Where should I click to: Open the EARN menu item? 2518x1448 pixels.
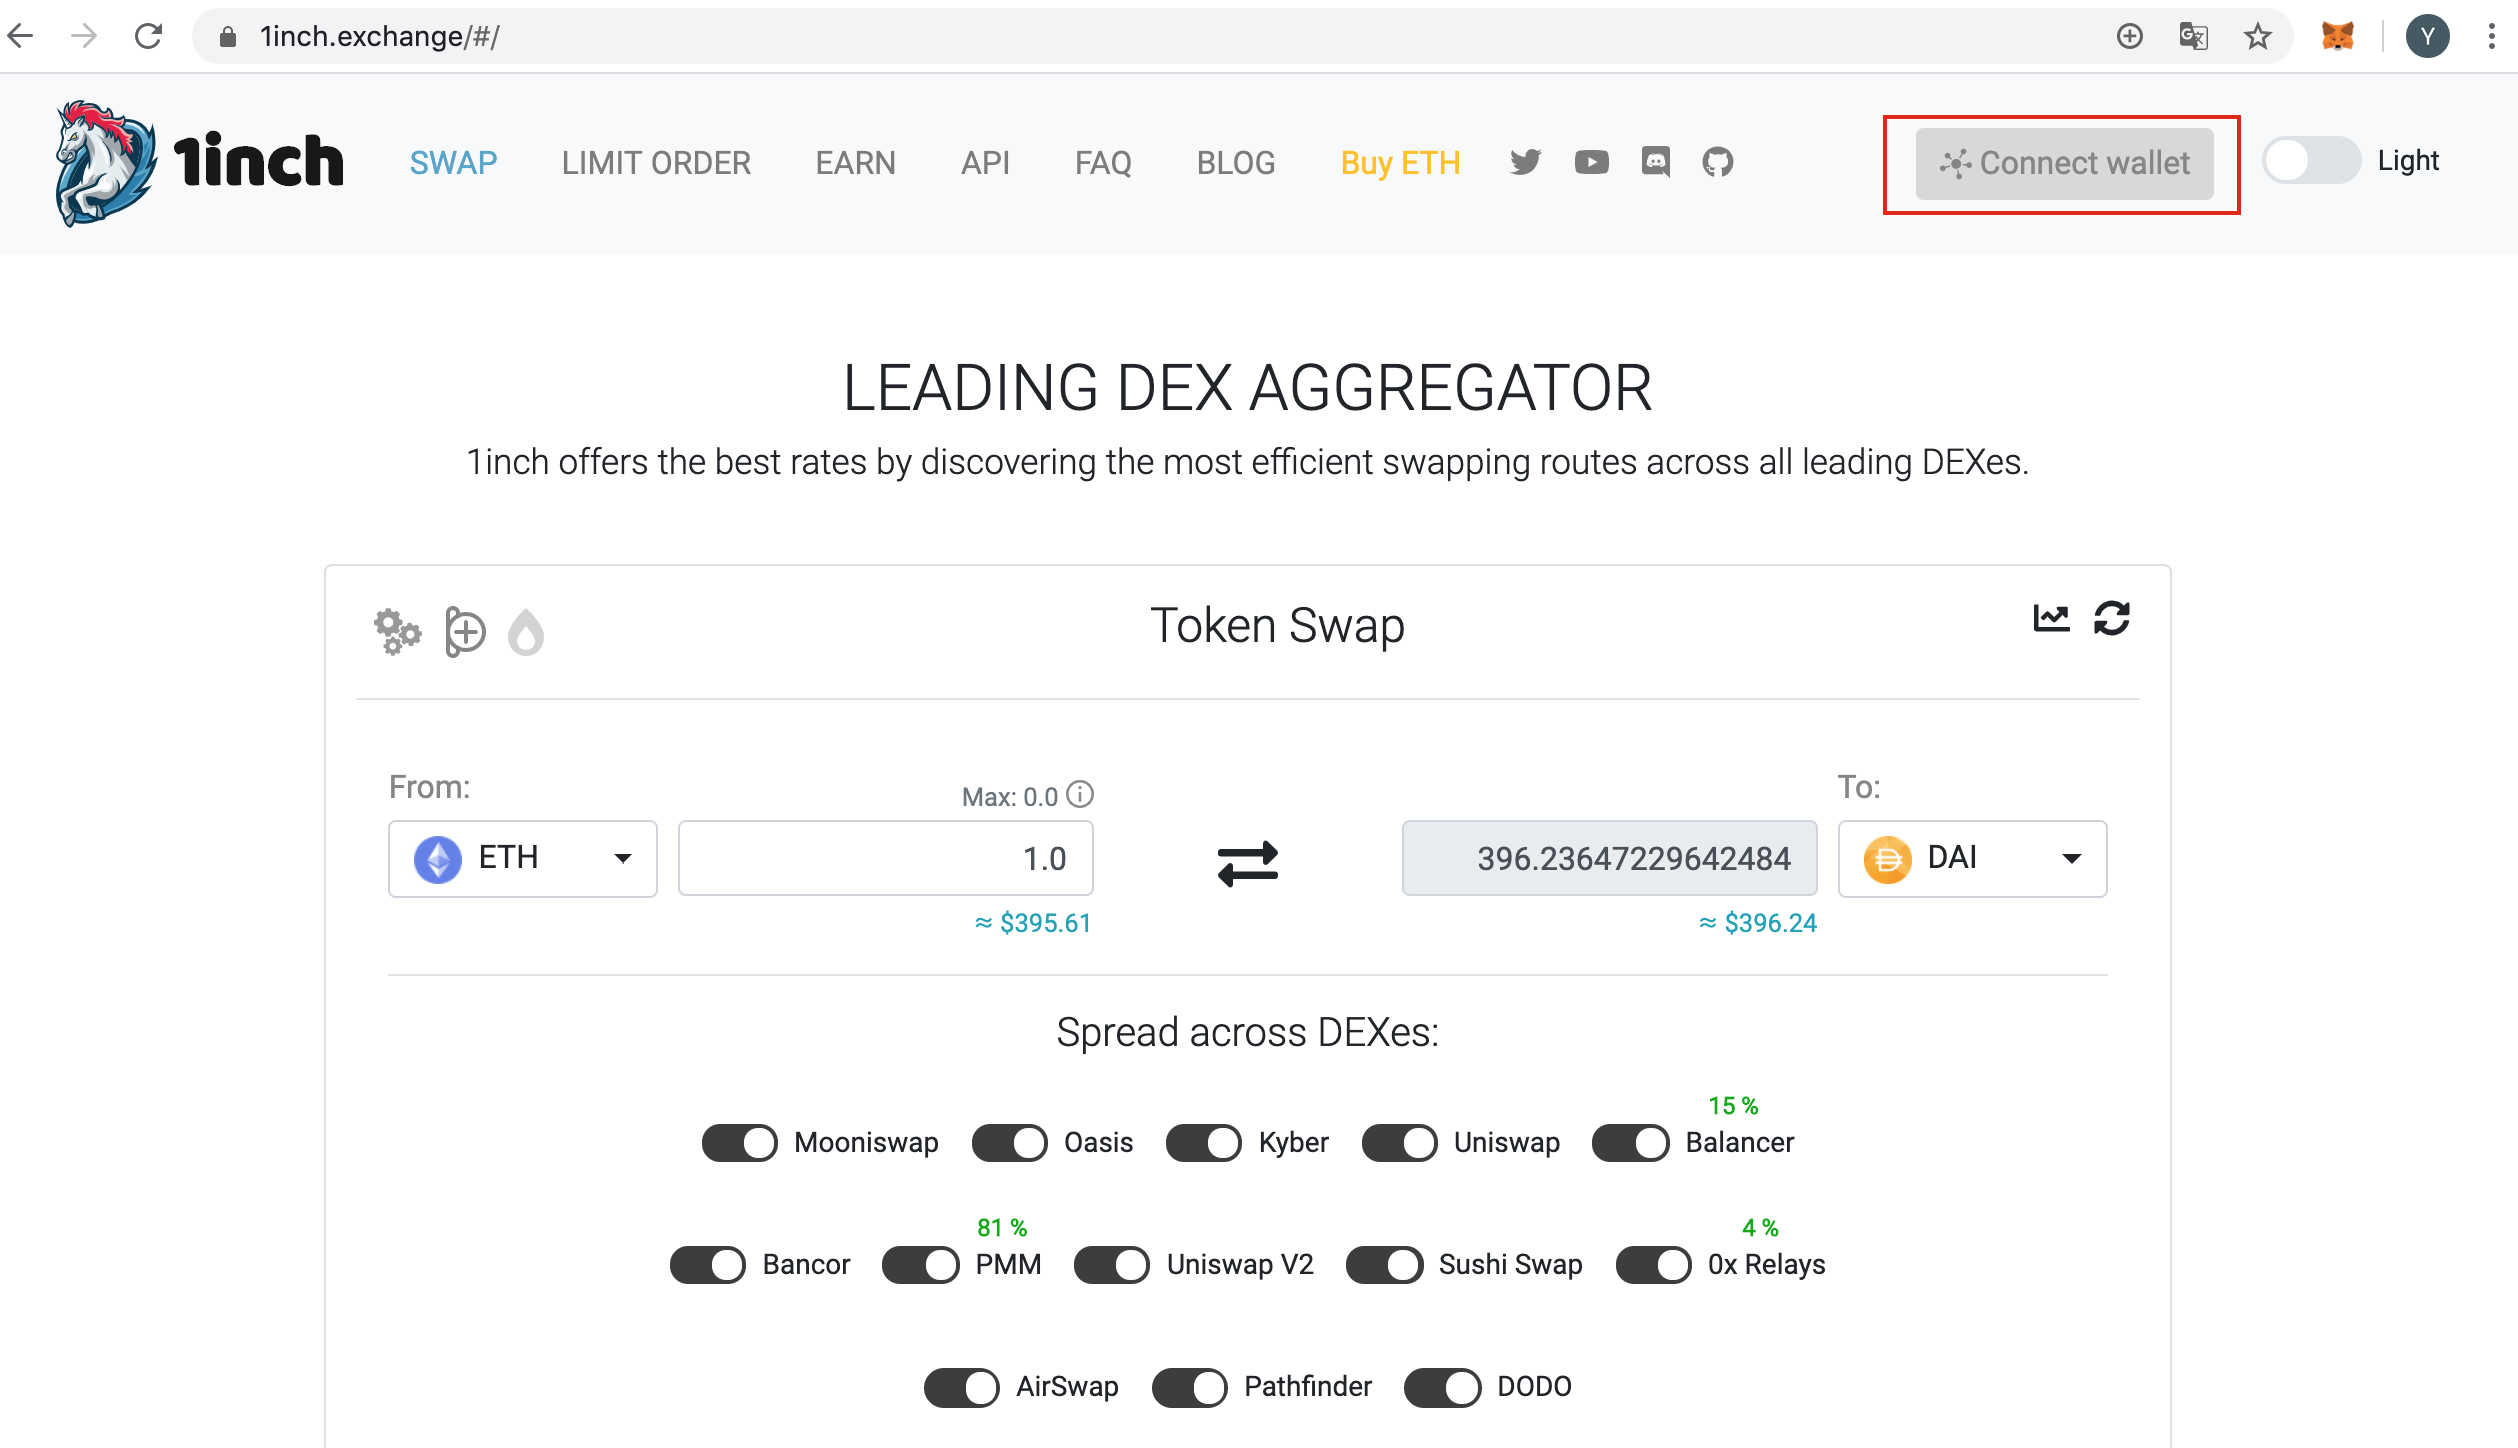pyautogui.click(x=856, y=162)
